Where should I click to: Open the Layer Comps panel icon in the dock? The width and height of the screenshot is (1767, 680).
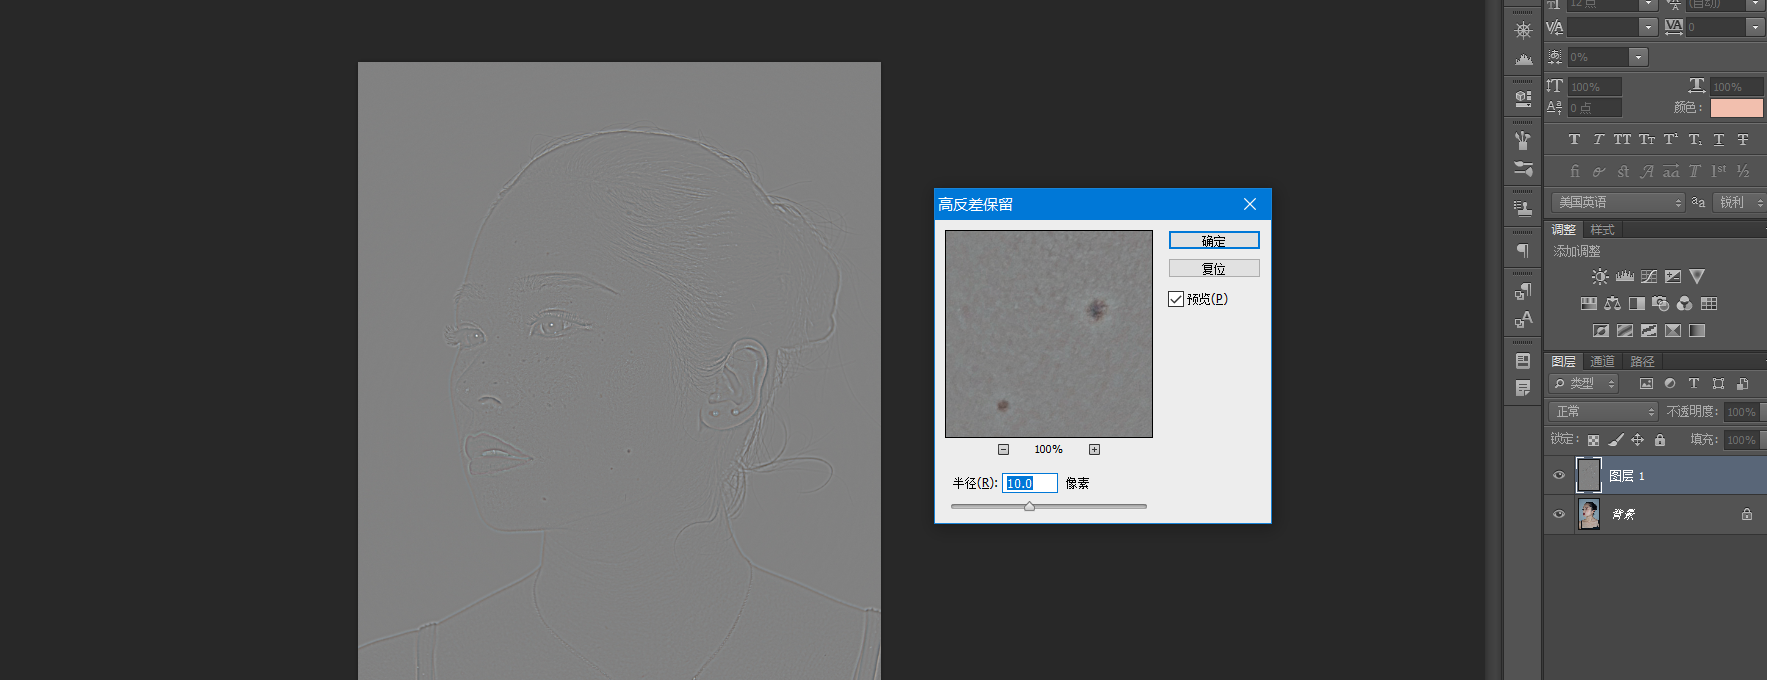point(1523,361)
